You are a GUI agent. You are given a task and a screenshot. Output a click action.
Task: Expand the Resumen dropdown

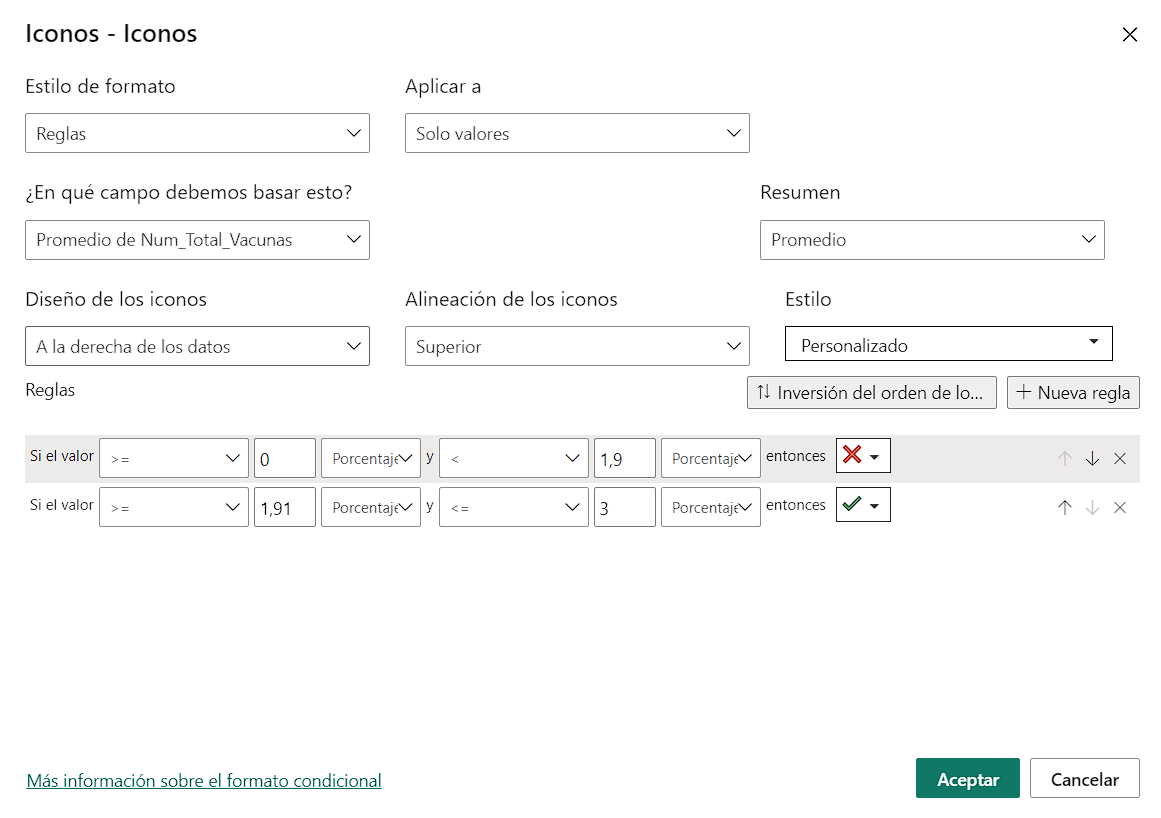coord(931,240)
